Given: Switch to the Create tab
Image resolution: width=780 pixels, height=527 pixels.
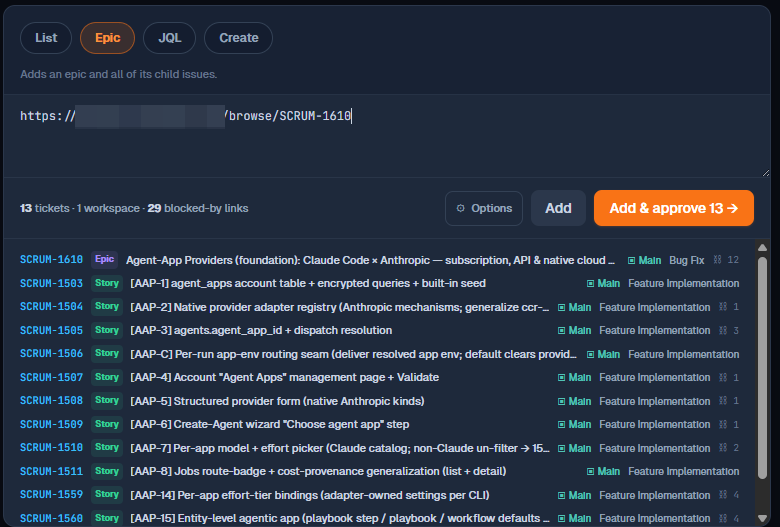Looking at the screenshot, I should pos(239,38).
